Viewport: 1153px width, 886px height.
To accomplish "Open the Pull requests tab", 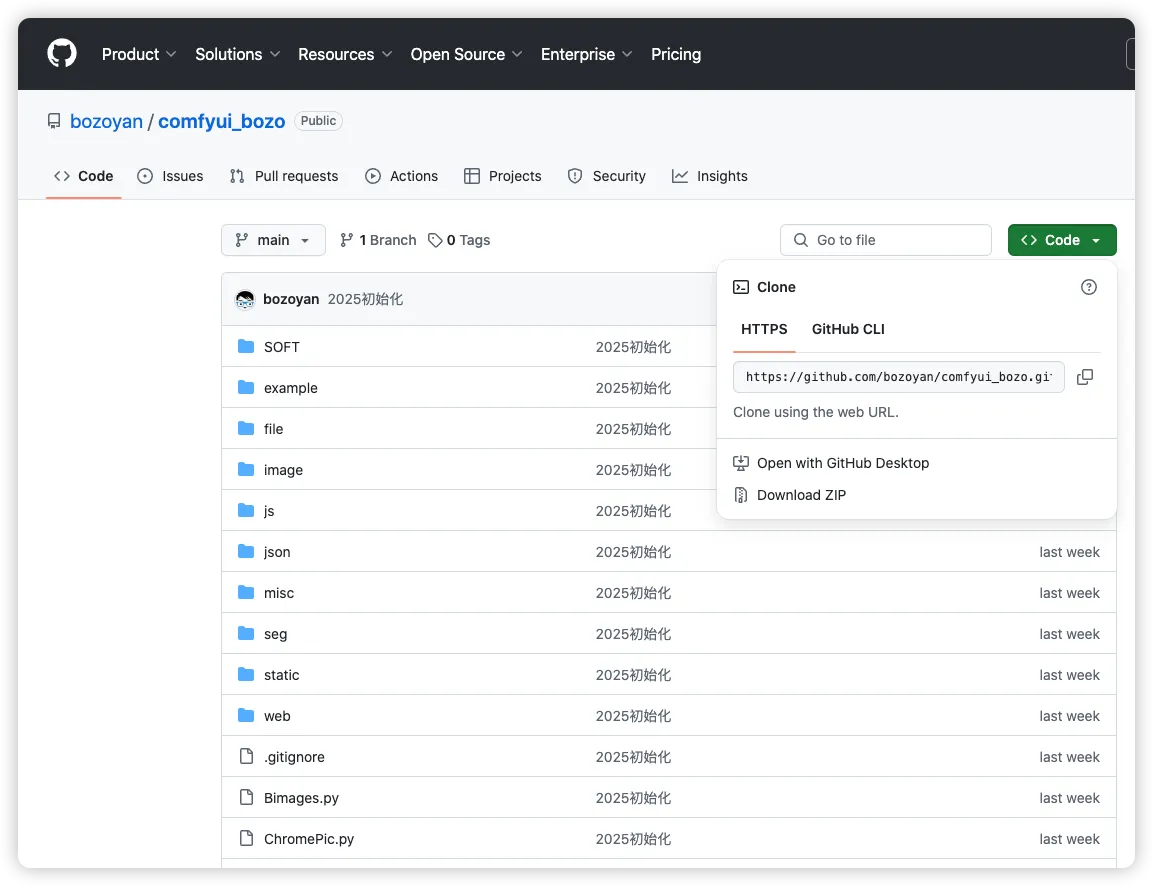I will tap(284, 176).
